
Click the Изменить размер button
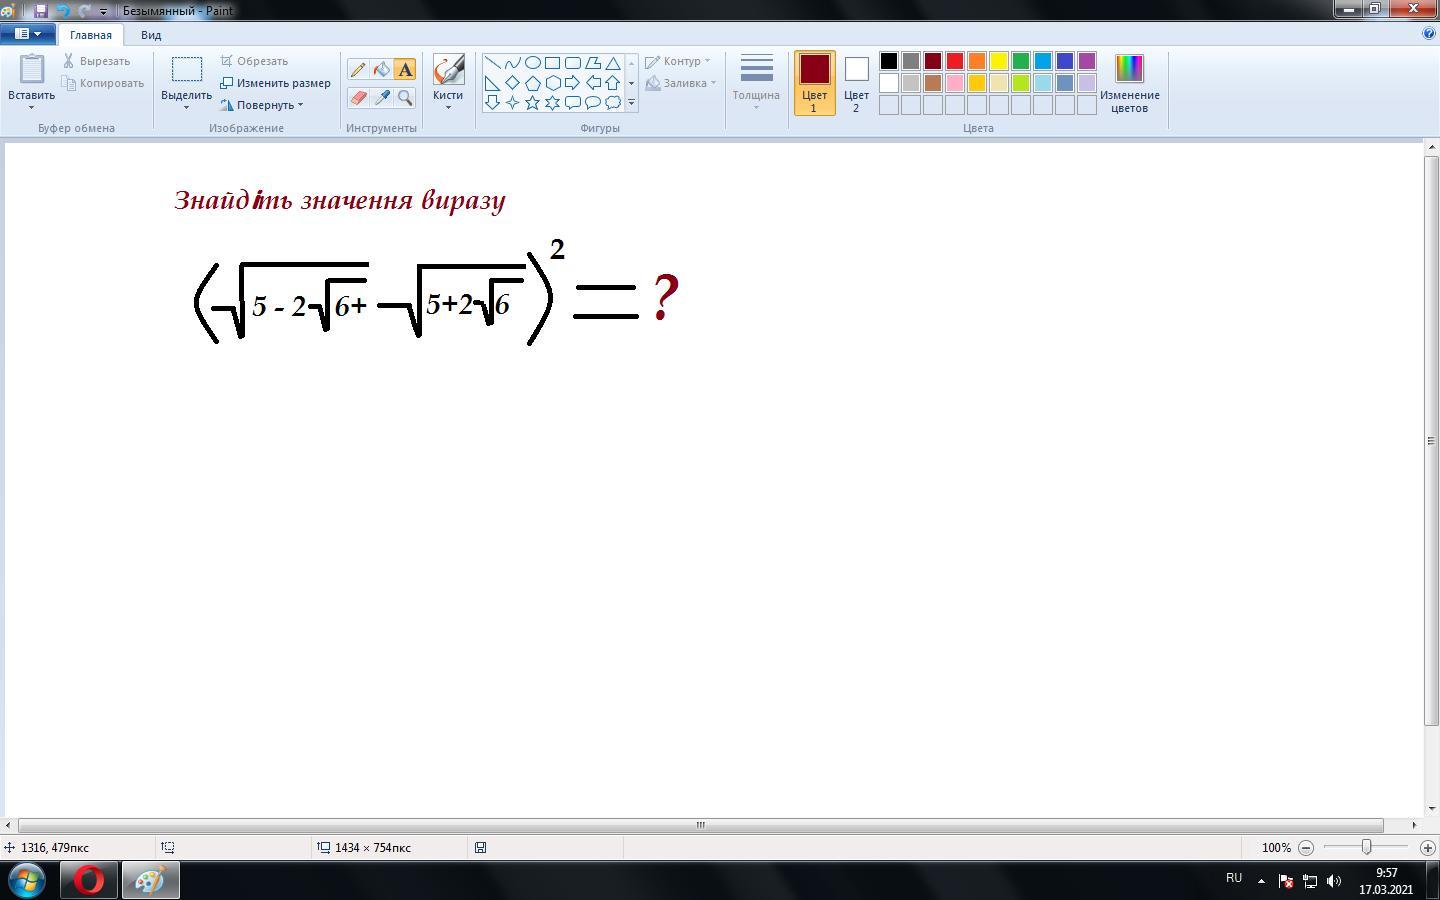(276, 83)
